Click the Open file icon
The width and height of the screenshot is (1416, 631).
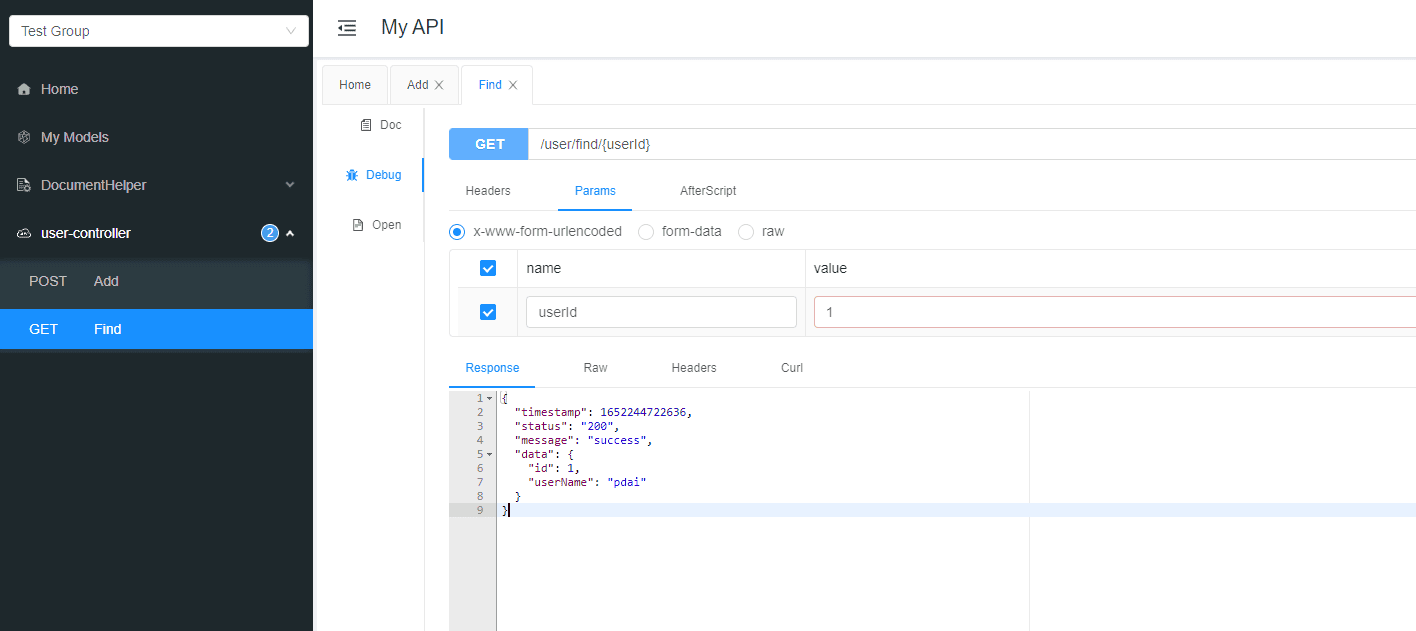(358, 225)
